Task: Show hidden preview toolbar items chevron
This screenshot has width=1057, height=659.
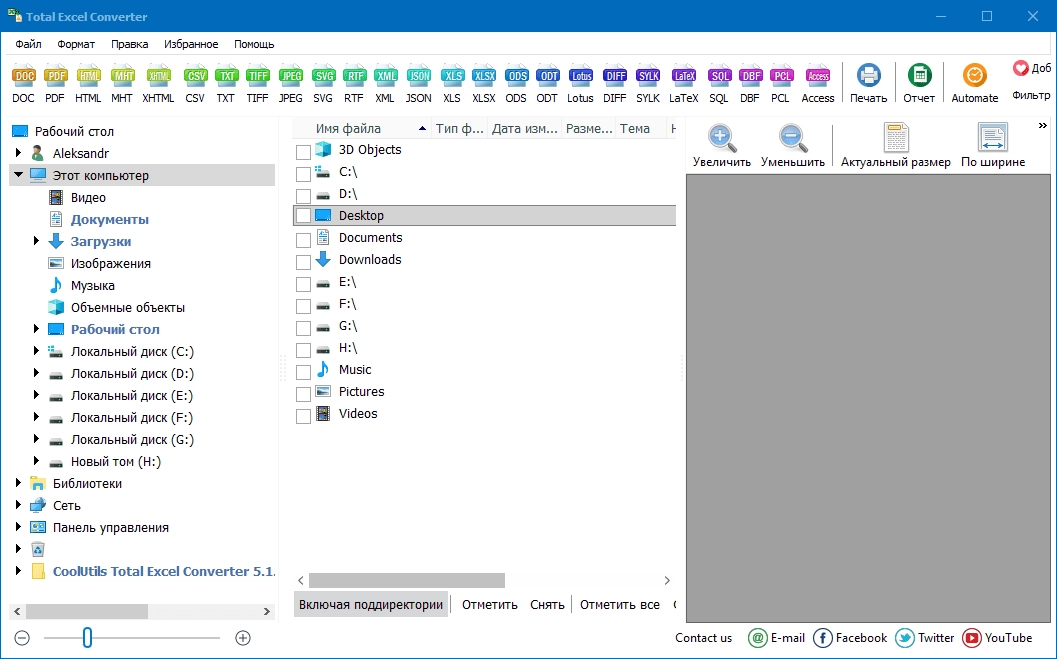Action: 1043,126
